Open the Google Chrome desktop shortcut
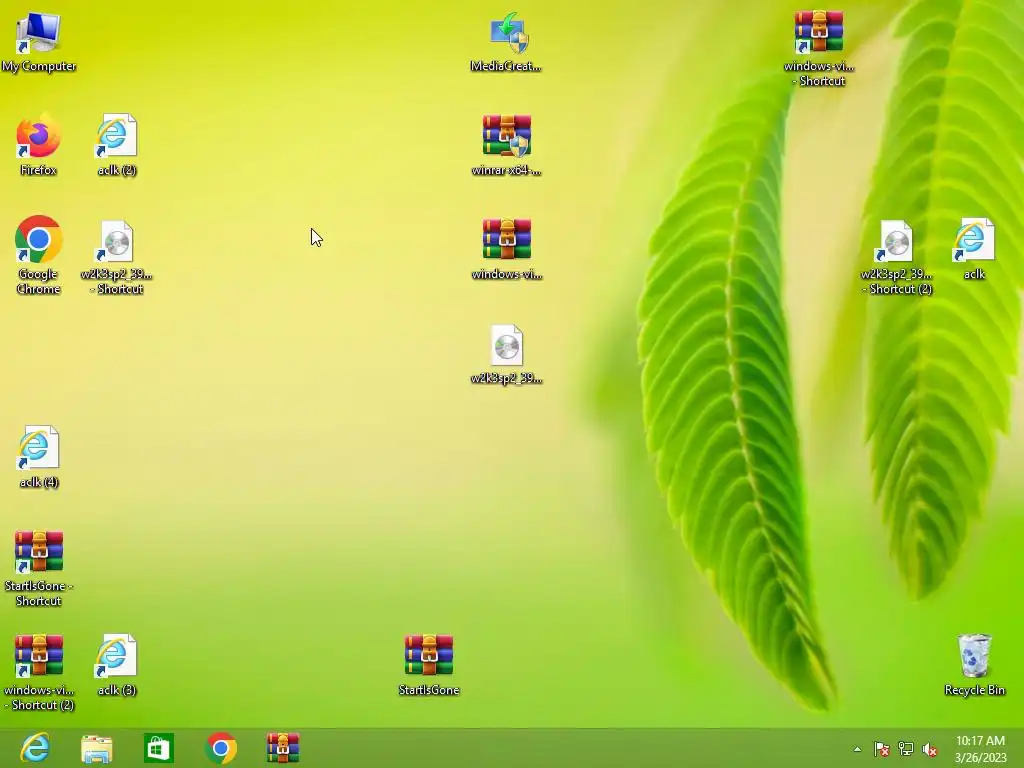 (39, 255)
